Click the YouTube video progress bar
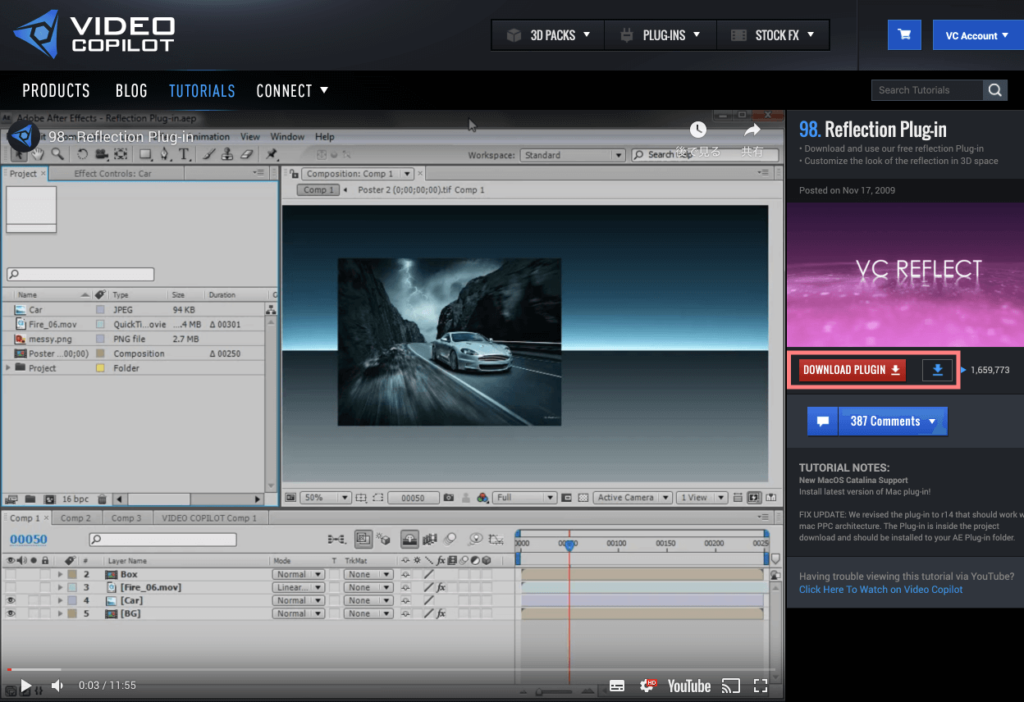The width and height of the screenshot is (1024, 702). coord(391,669)
